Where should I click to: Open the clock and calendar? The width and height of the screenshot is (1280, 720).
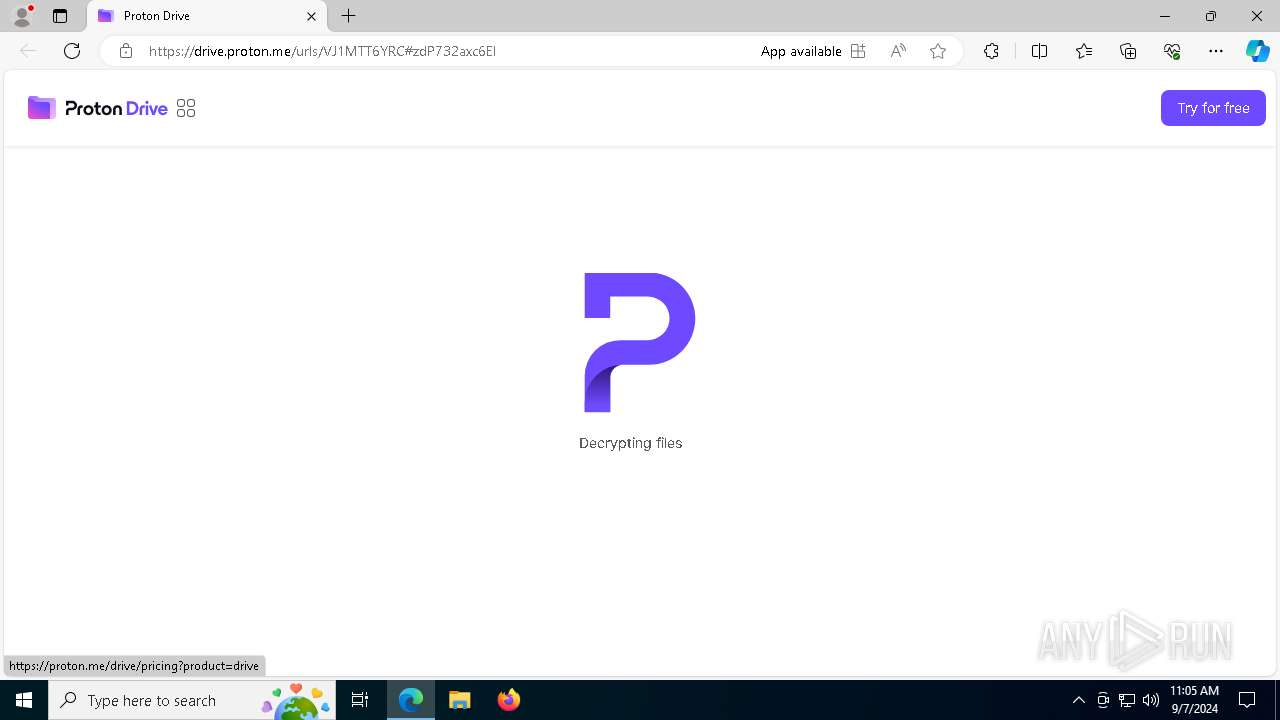[x=1194, y=700]
